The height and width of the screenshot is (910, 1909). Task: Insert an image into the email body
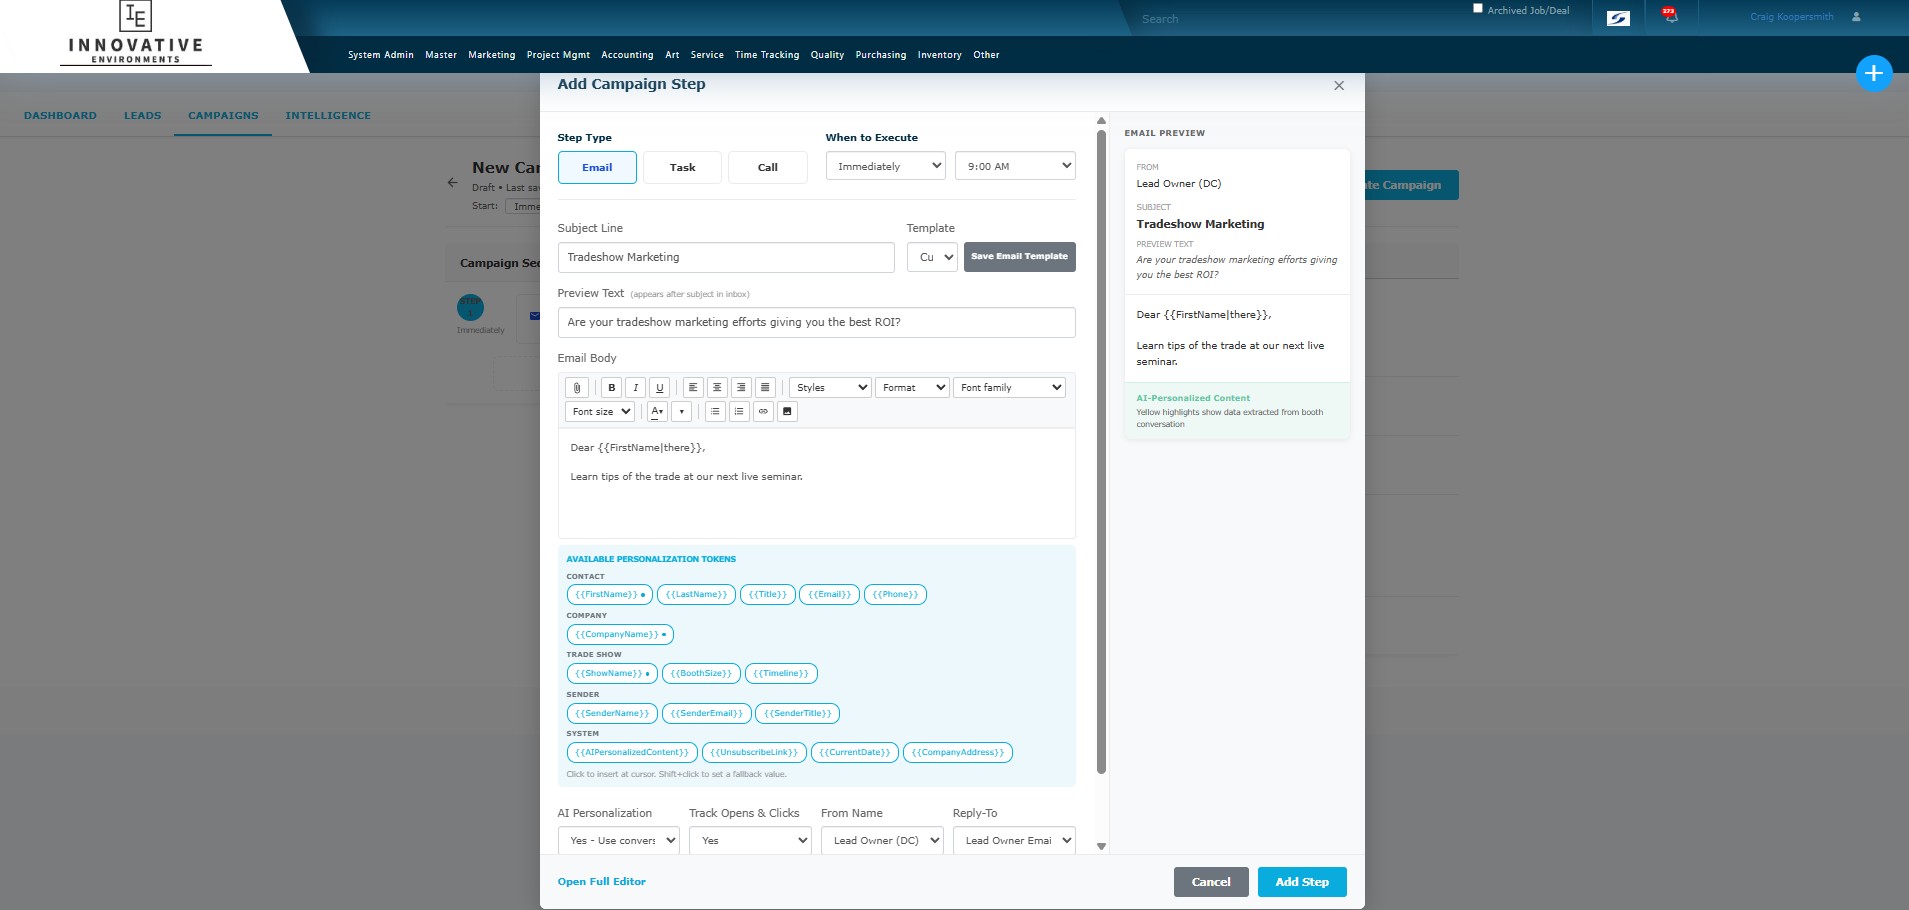pyautogui.click(x=787, y=411)
